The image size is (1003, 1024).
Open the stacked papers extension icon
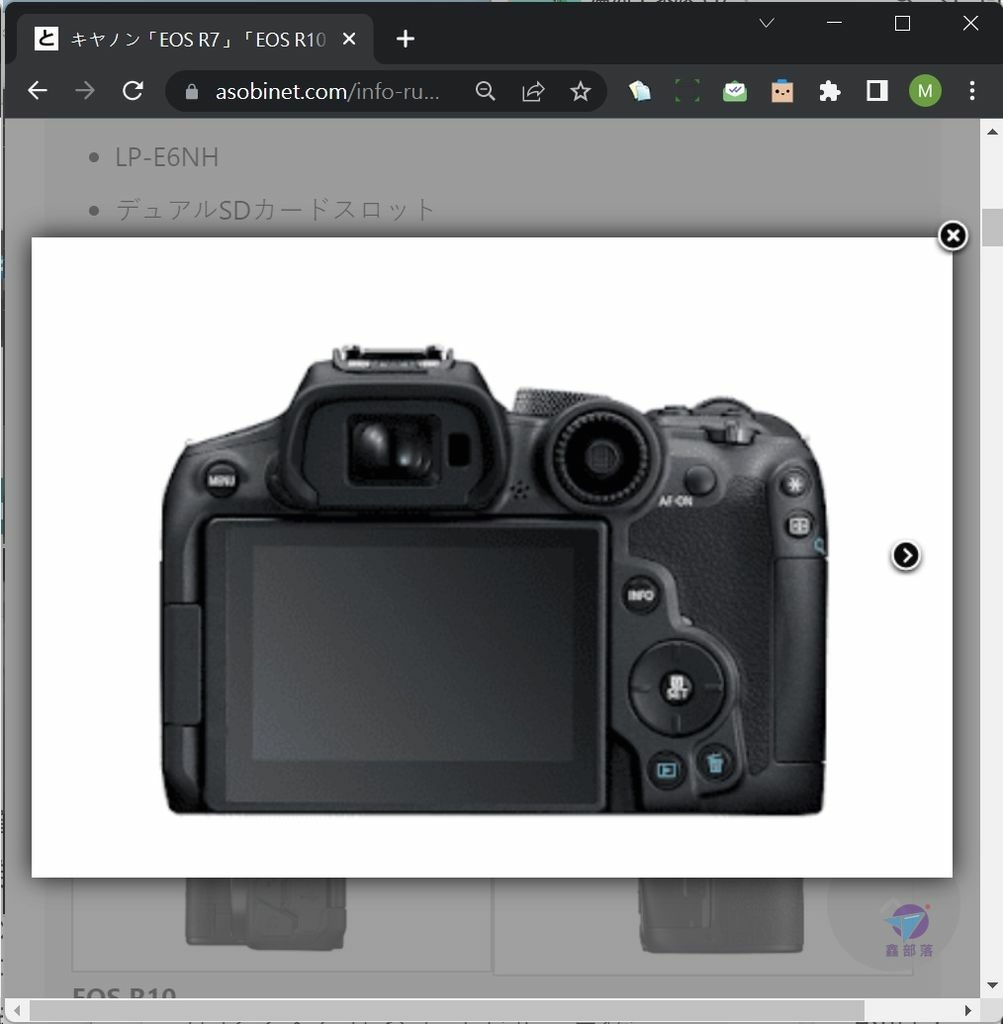click(640, 91)
